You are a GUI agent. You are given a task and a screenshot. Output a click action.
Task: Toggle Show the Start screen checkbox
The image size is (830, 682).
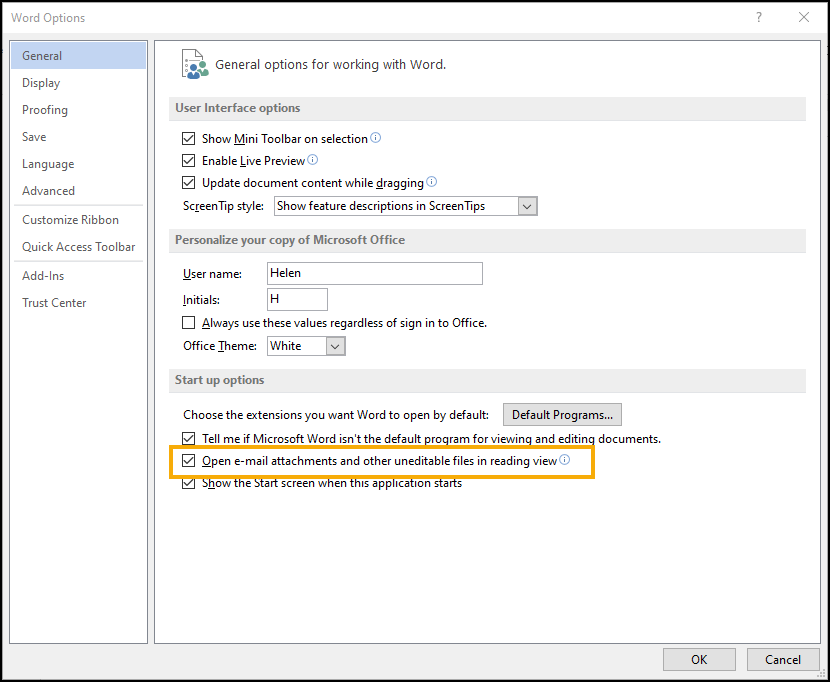pos(189,483)
